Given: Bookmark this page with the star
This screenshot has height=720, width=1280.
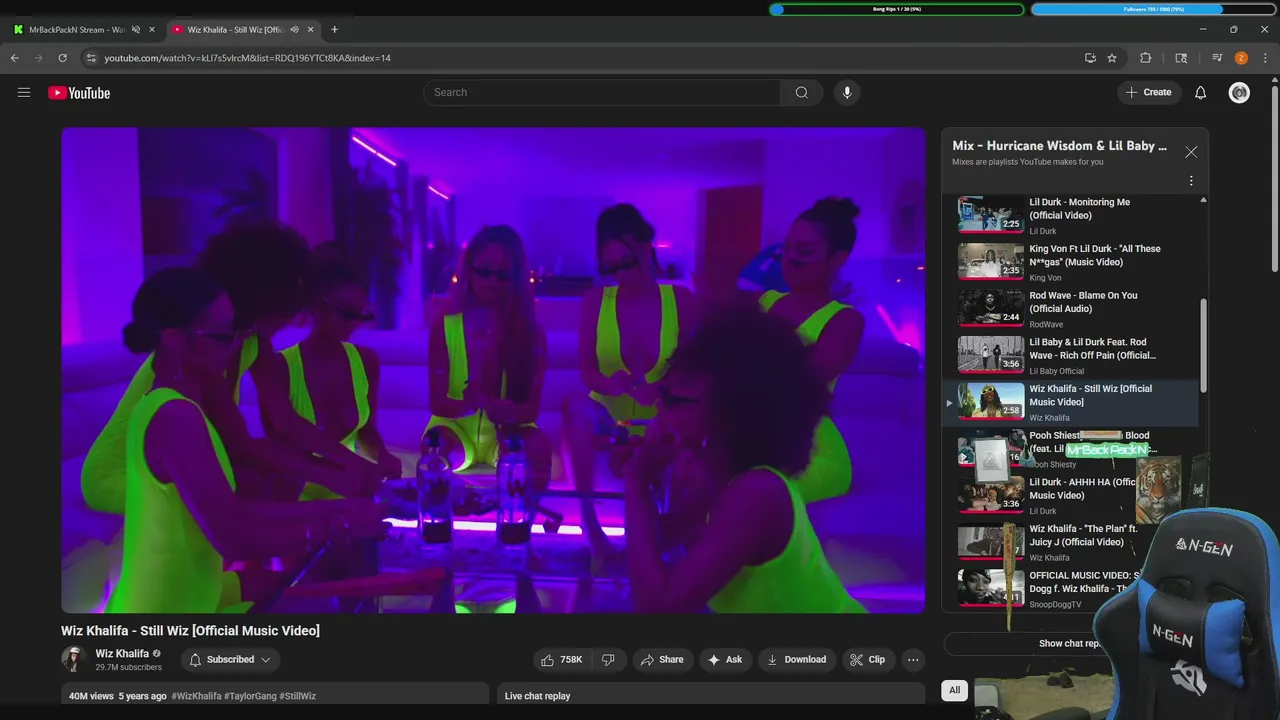Looking at the screenshot, I should pos(1112,58).
